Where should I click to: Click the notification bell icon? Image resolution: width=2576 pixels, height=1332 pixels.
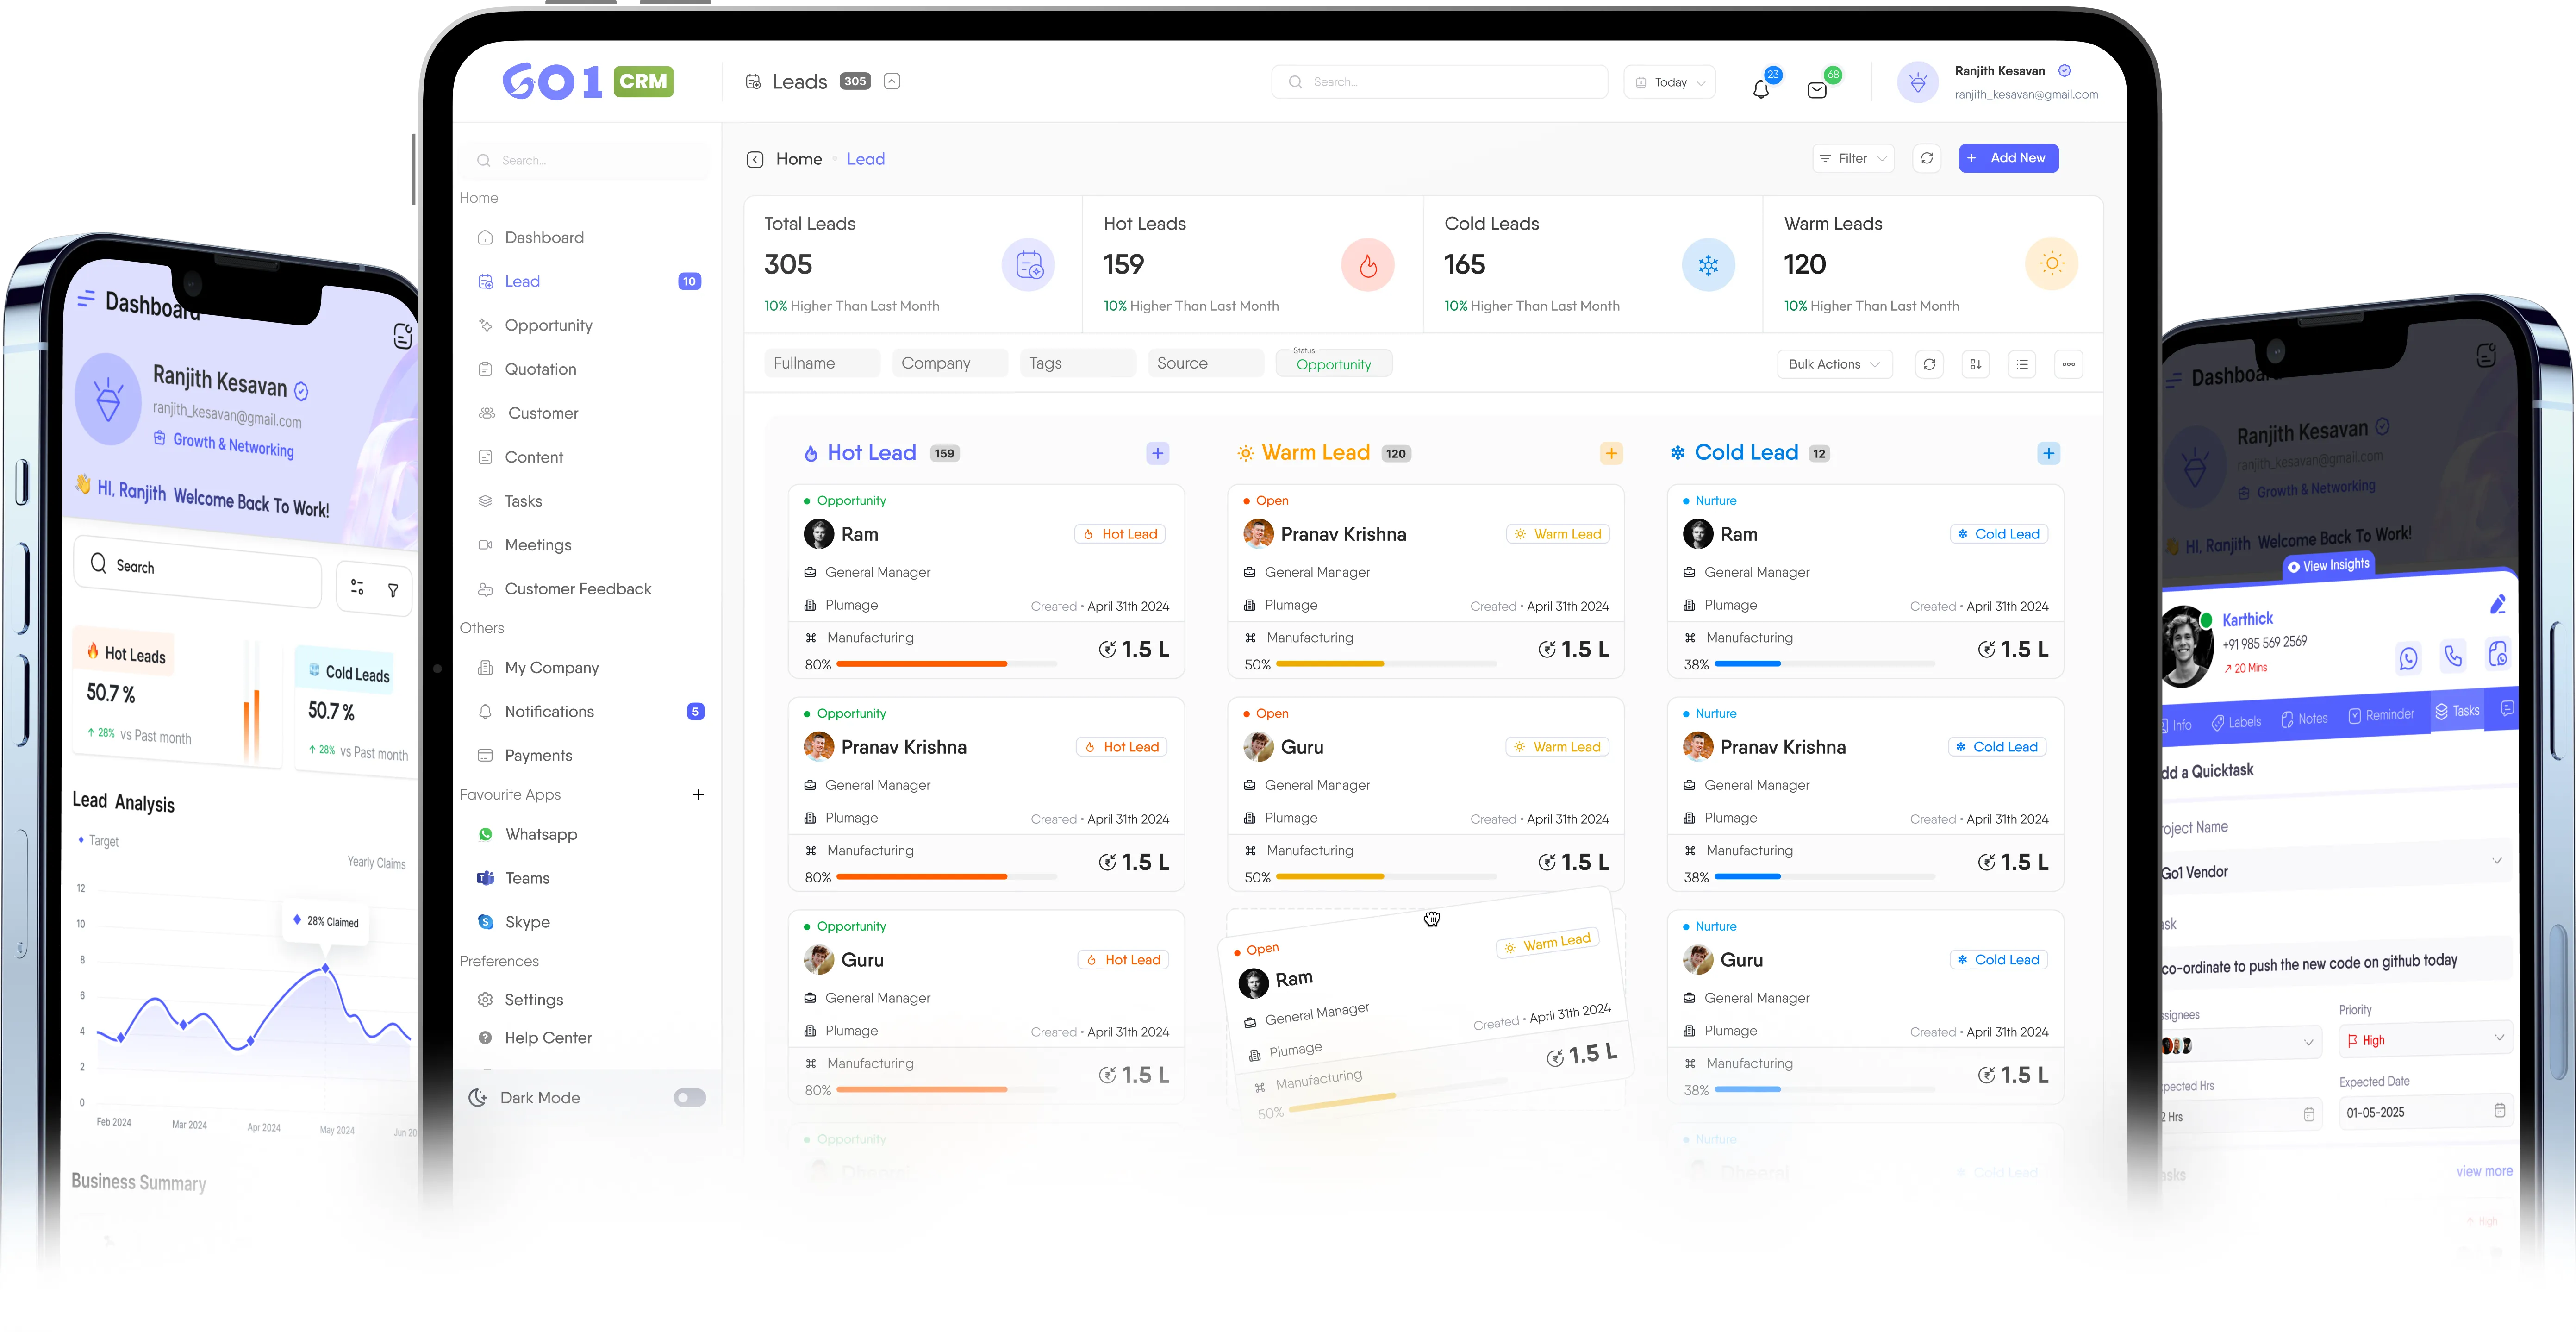point(1761,89)
